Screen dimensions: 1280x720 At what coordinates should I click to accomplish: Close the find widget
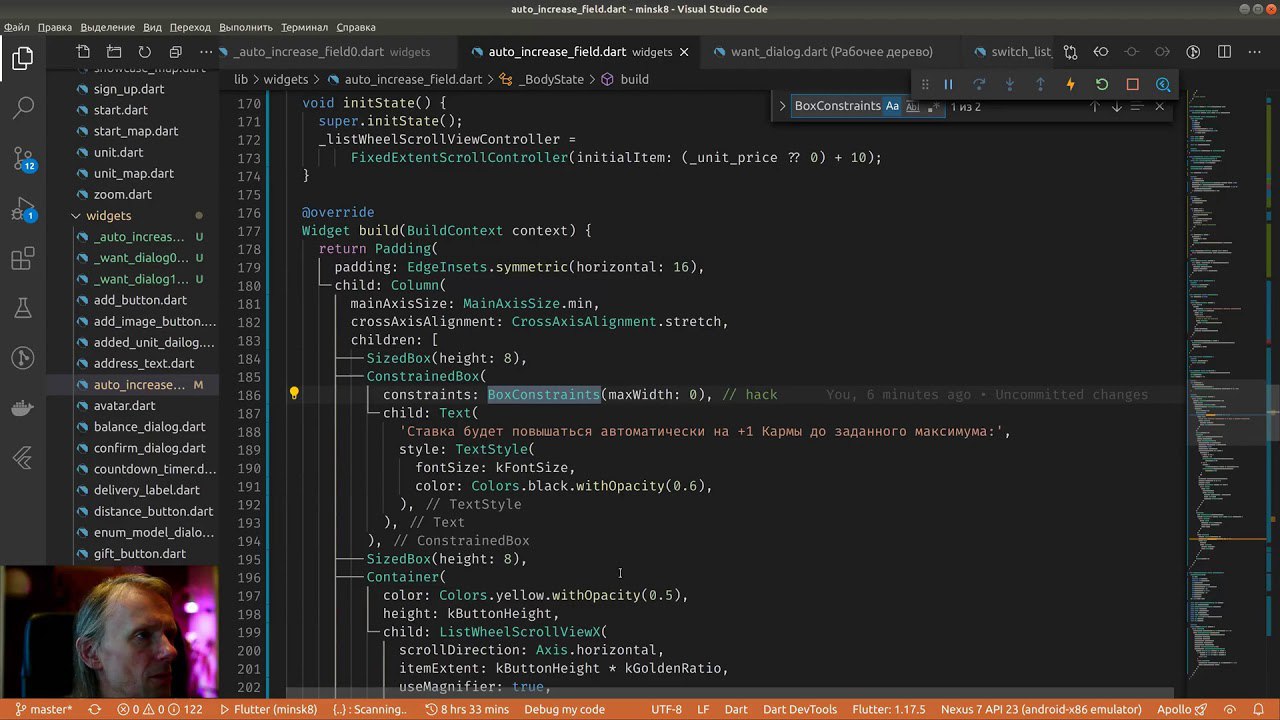click(1159, 106)
